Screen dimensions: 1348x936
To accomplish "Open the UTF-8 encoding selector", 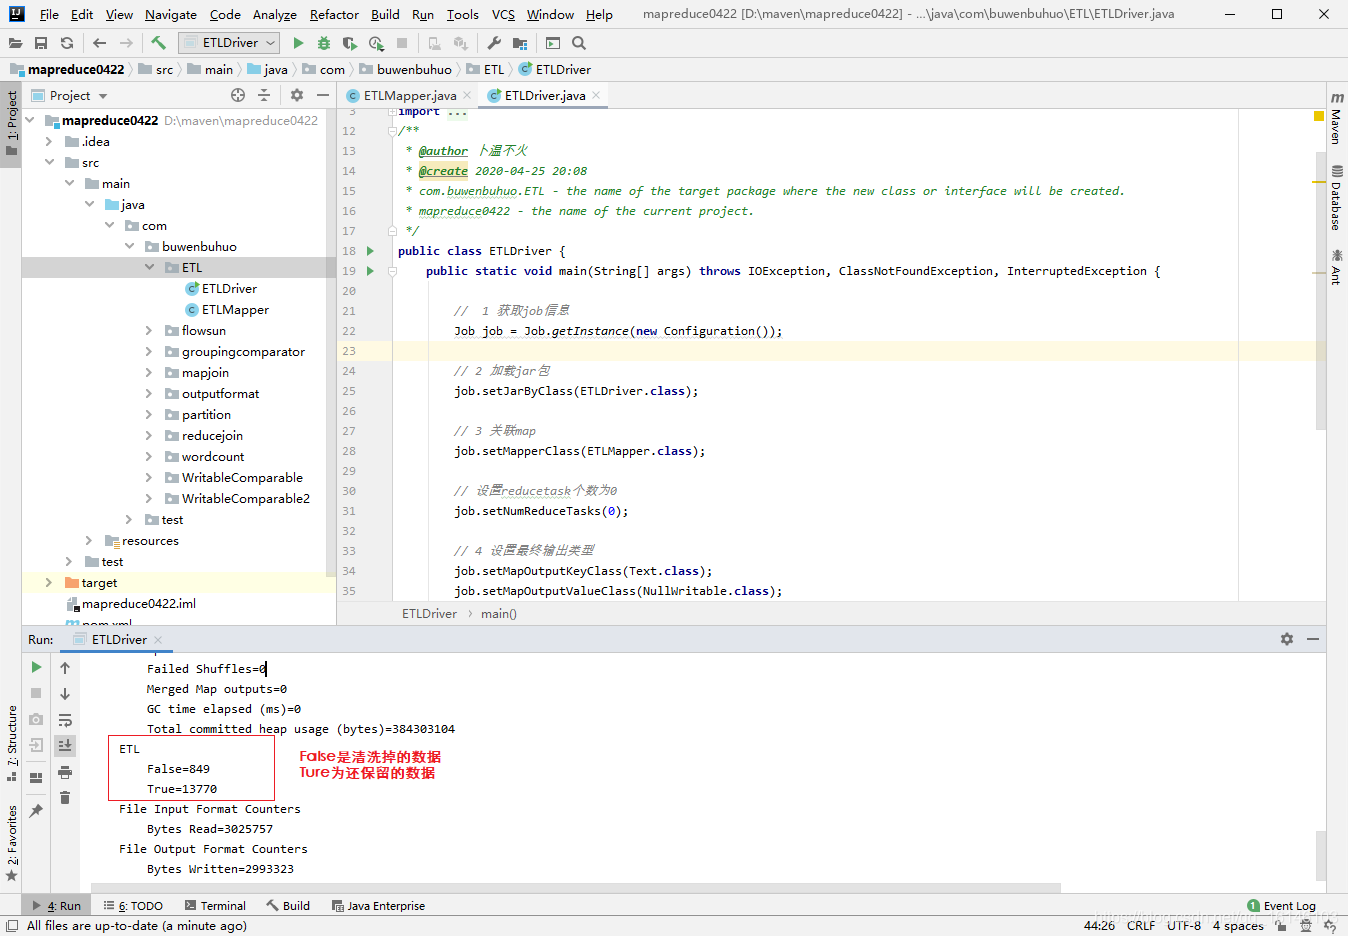I will (1184, 925).
